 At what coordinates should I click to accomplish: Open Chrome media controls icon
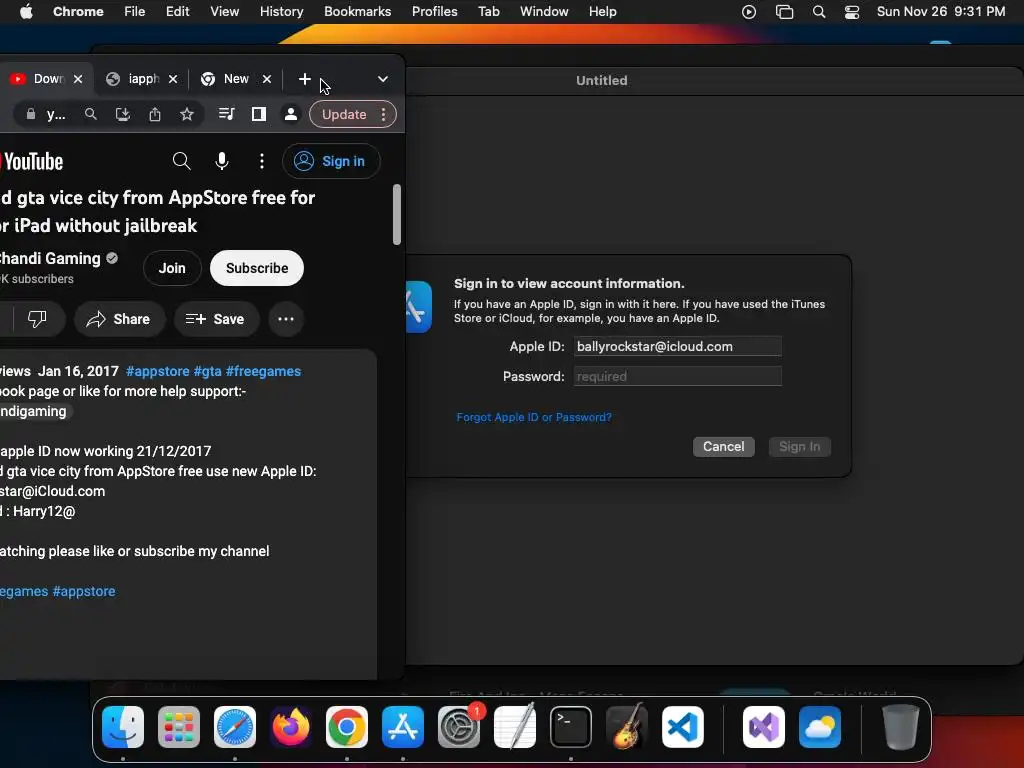pos(226,114)
